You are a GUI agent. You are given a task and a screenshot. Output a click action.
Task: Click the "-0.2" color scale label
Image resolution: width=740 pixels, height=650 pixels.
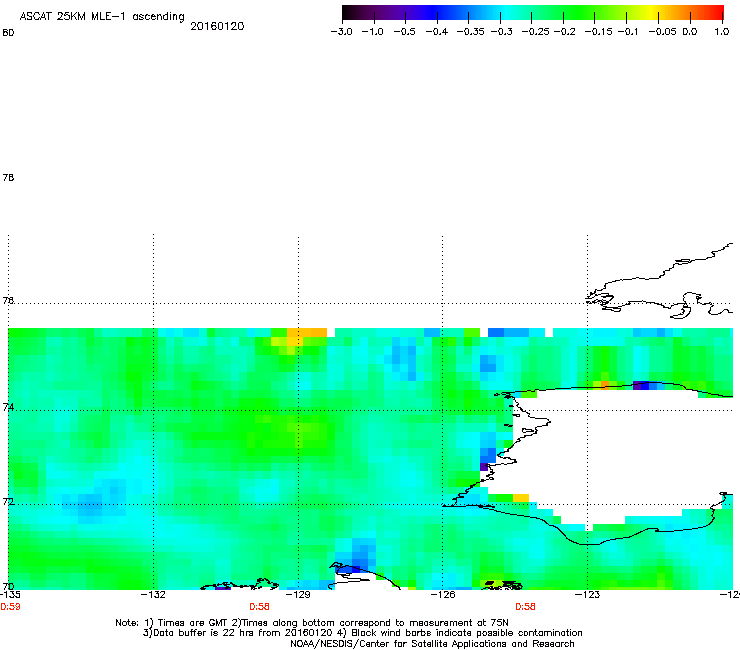[x=564, y=32]
